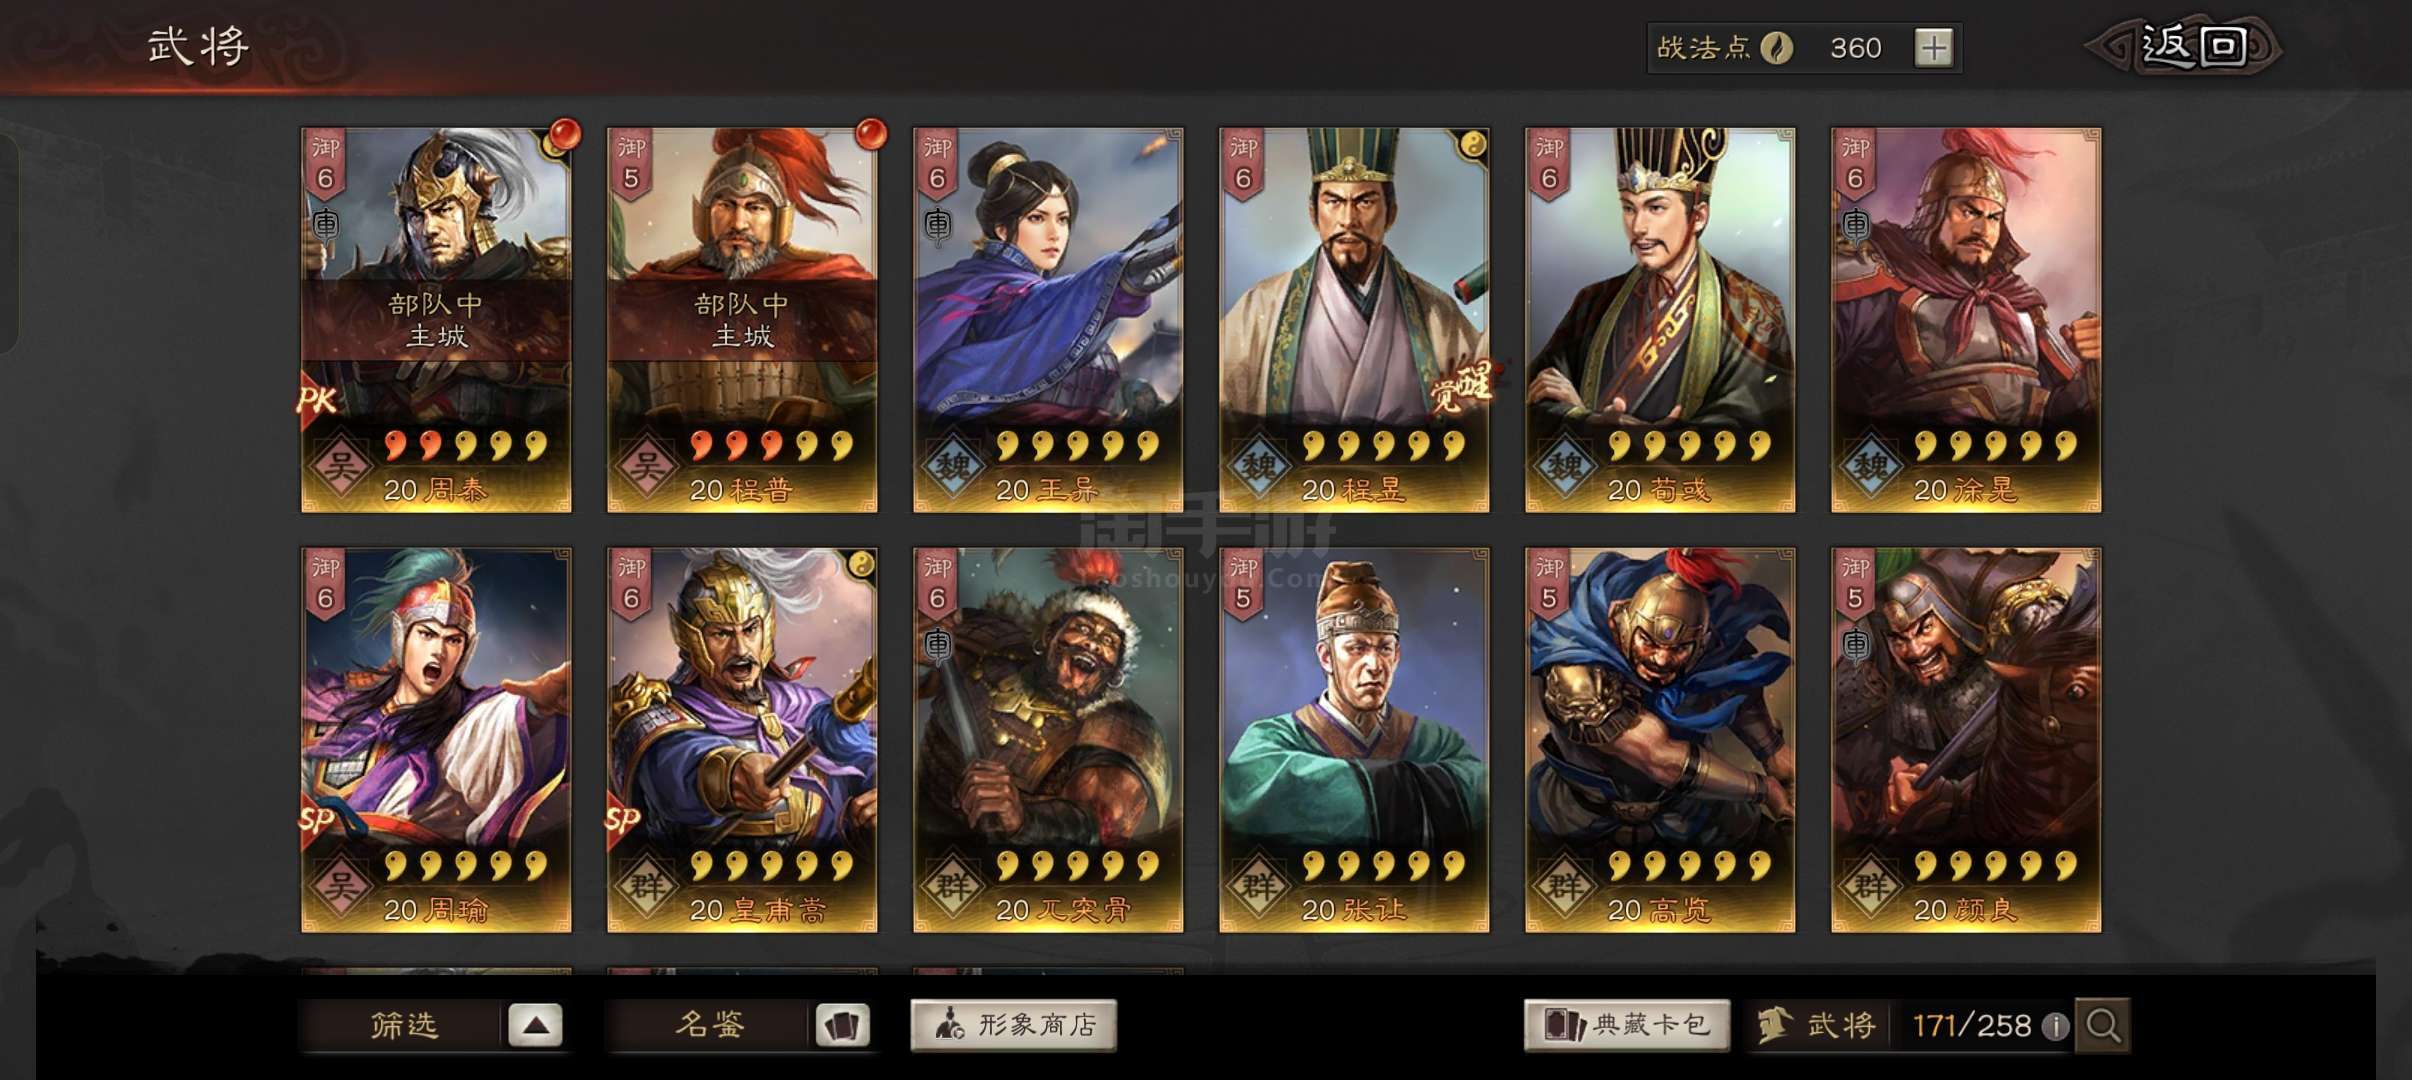2412x1080 pixels.
Task: Open the 形象商店 shop
Action: pyautogui.click(x=1013, y=1025)
